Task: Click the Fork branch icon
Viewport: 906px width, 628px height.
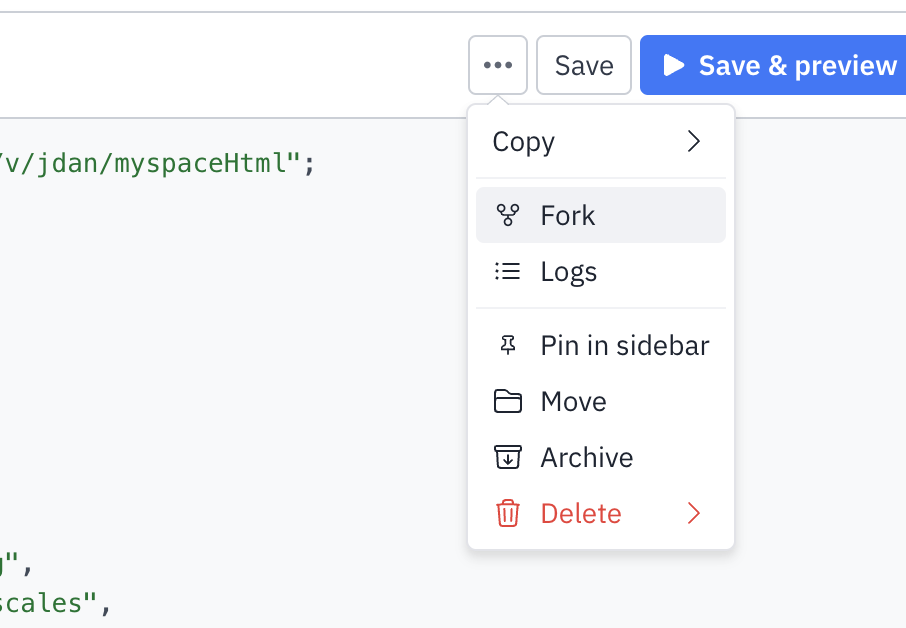Action: [x=508, y=215]
